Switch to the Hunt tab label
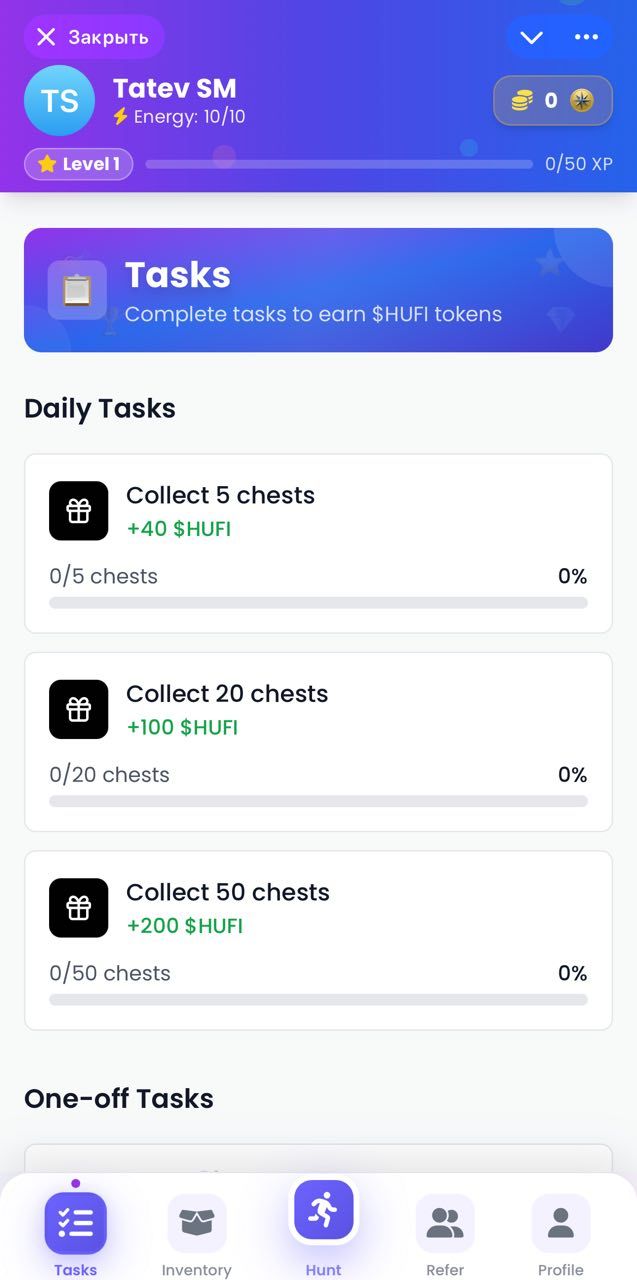The height and width of the screenshot is (1280, 637). pyautogui.click(x=322, y=1268)
